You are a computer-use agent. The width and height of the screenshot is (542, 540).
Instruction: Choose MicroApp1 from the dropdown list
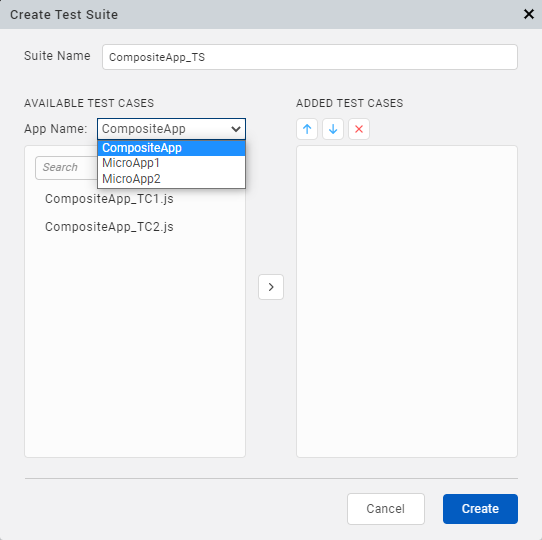(x=171, y=163)
